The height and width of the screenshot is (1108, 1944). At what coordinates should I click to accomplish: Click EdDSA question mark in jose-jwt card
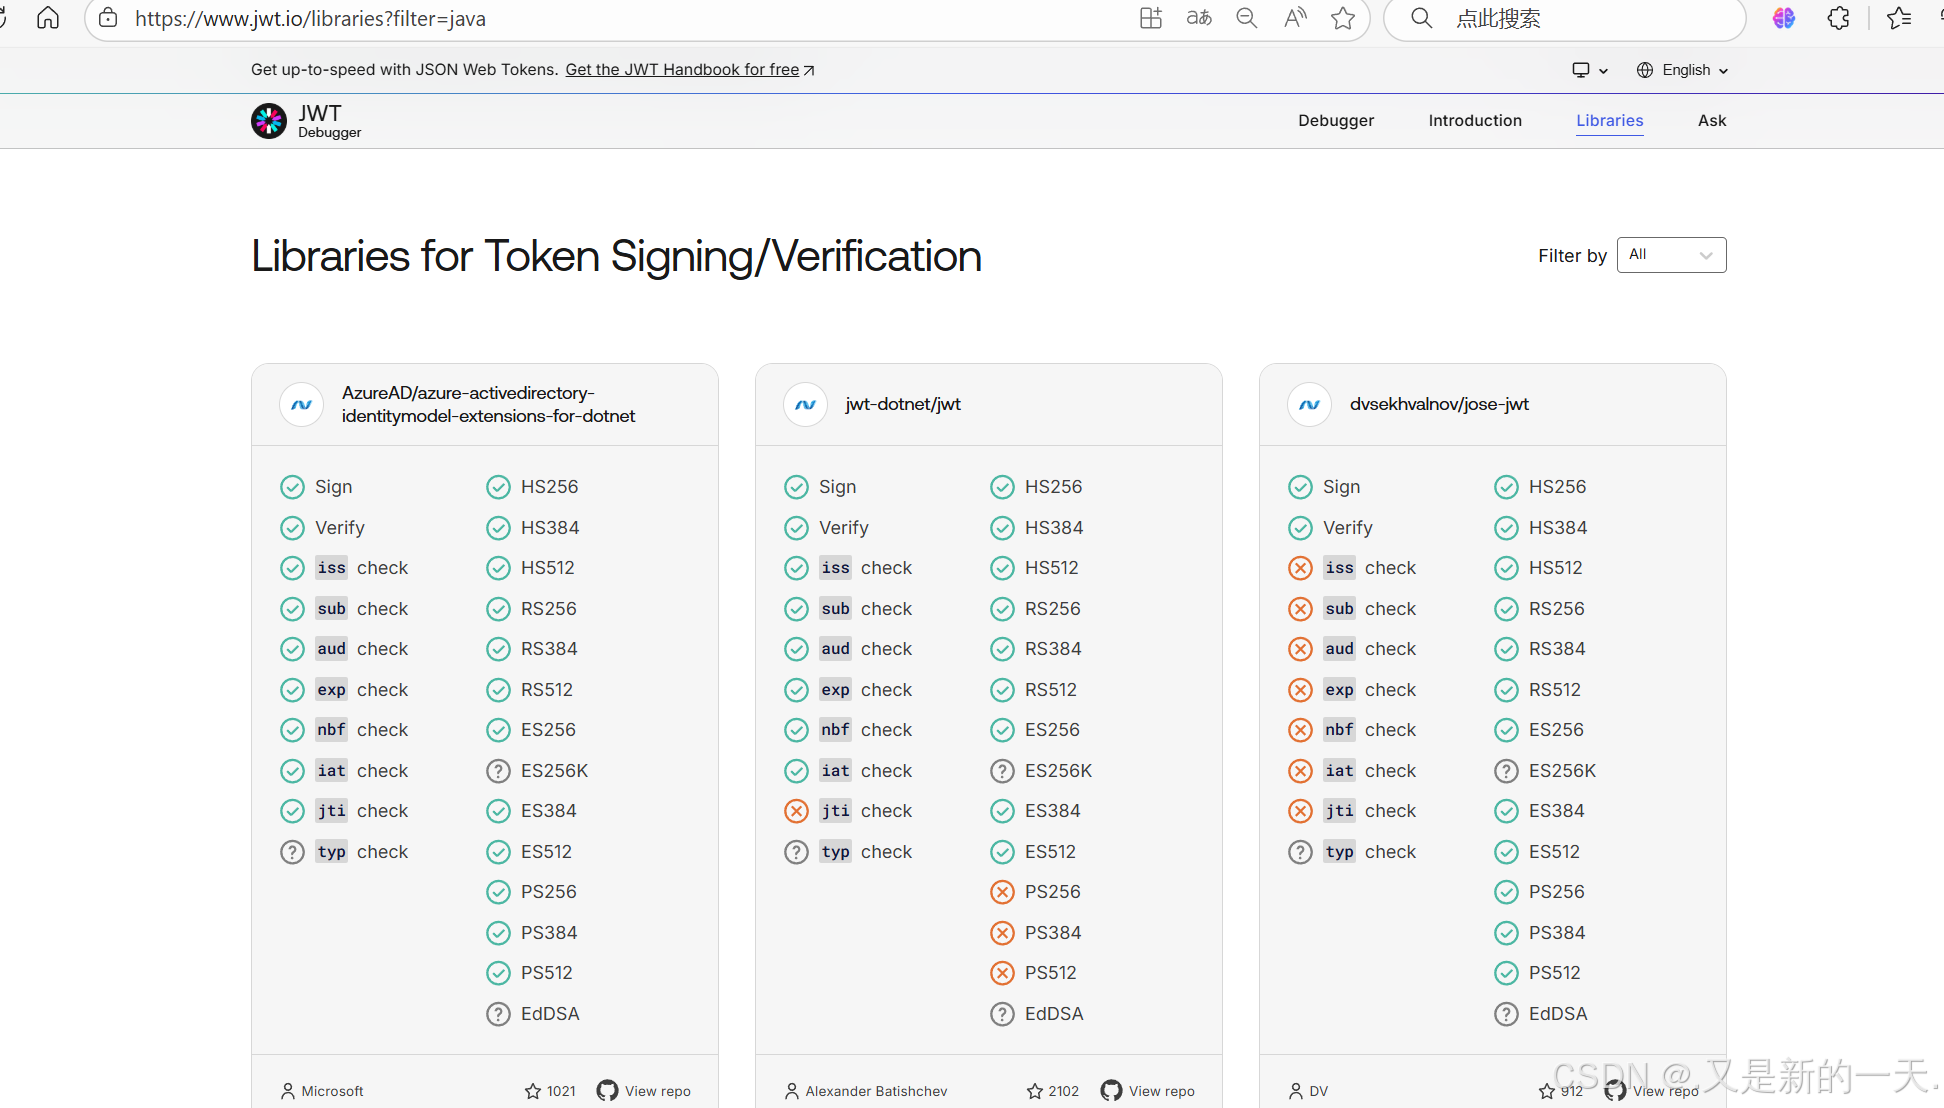(x=1506, y=1014)
